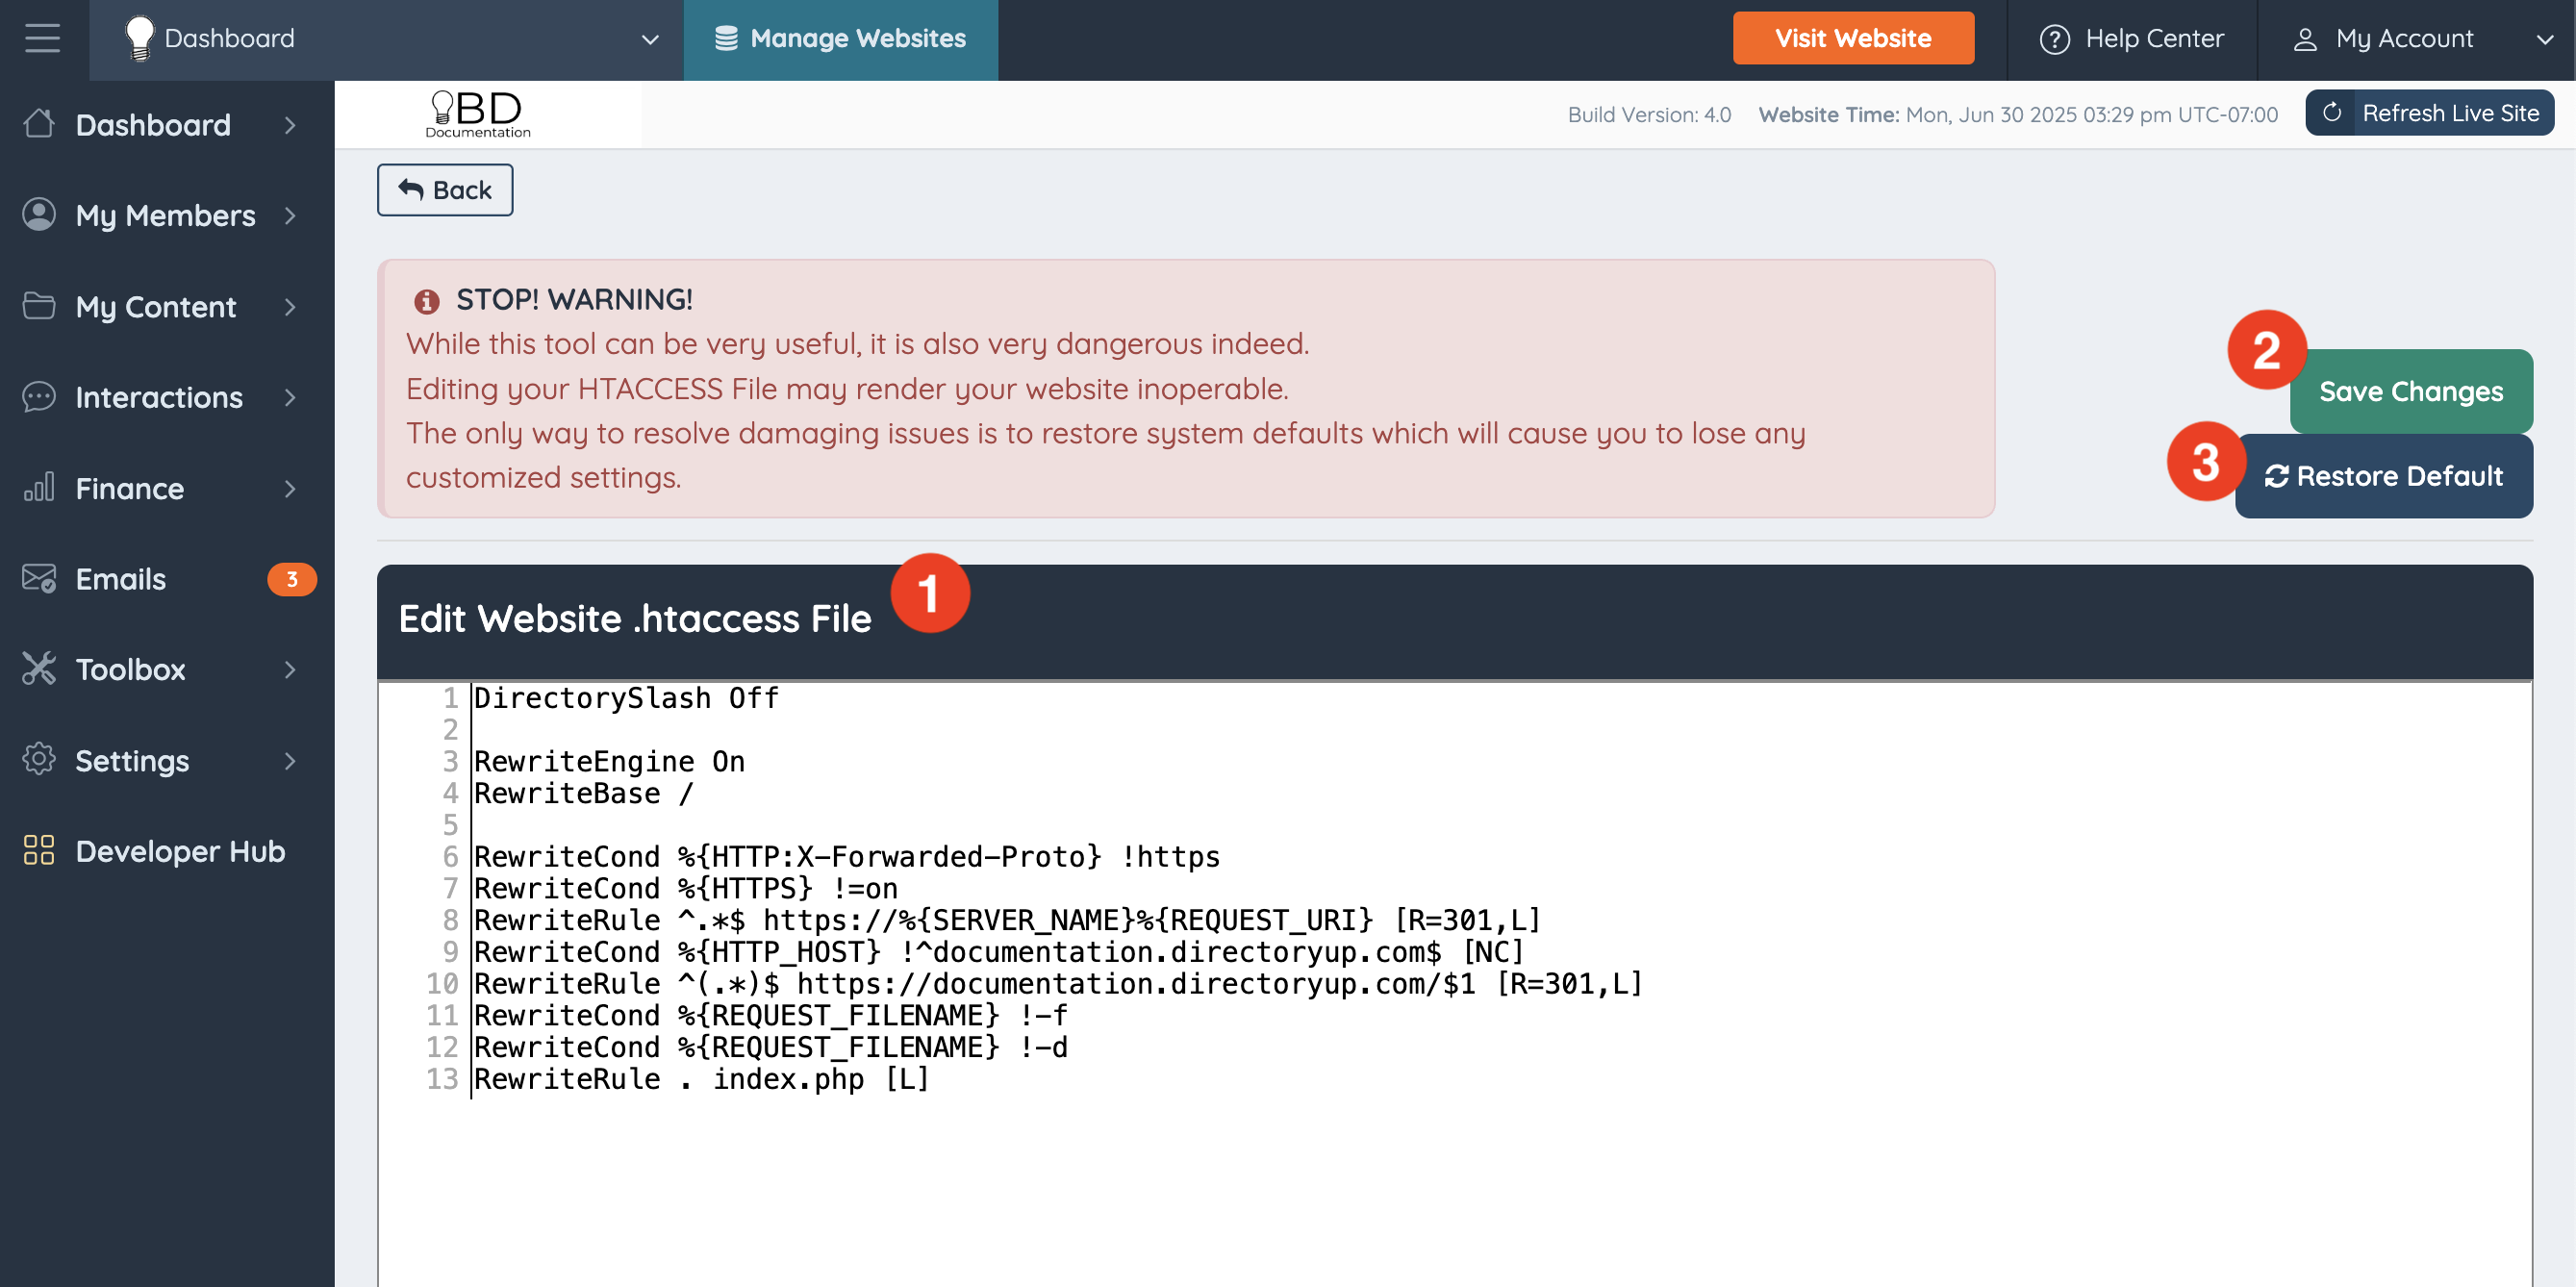
Task: Expand the Toolbox submenu chevron
Action: 290,669
